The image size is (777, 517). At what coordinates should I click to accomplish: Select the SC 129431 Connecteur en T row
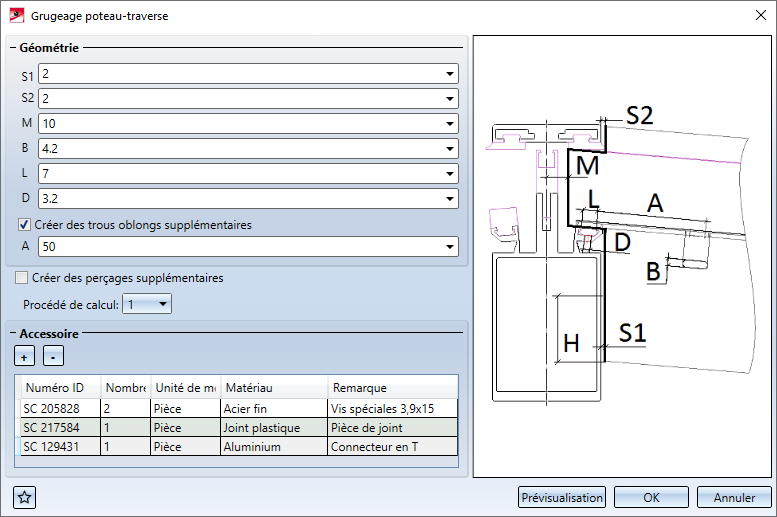click(59, 446)
